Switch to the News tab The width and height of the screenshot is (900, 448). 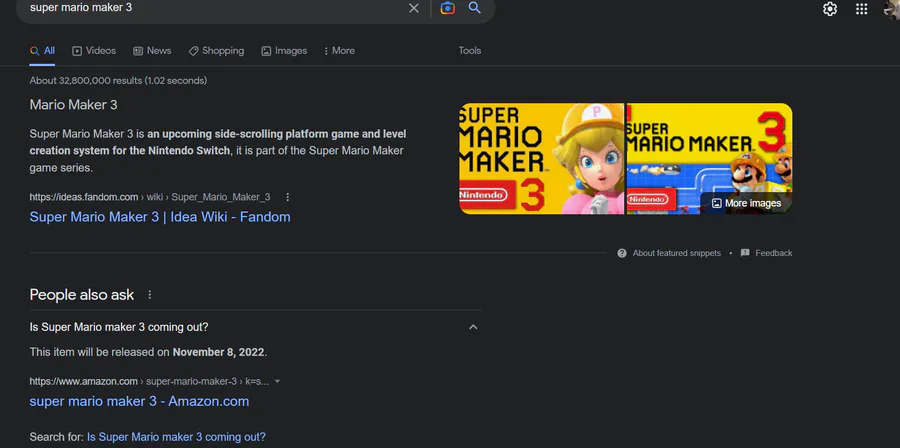152,50
